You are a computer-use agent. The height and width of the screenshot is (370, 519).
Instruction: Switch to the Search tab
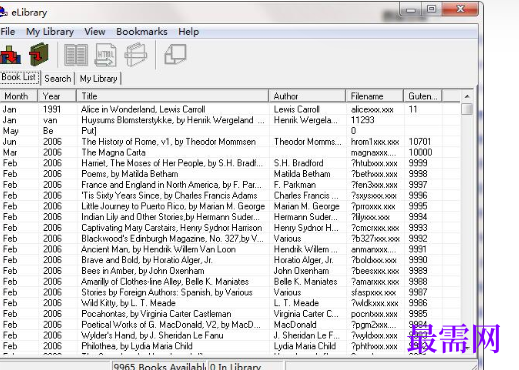click(58, 79)
